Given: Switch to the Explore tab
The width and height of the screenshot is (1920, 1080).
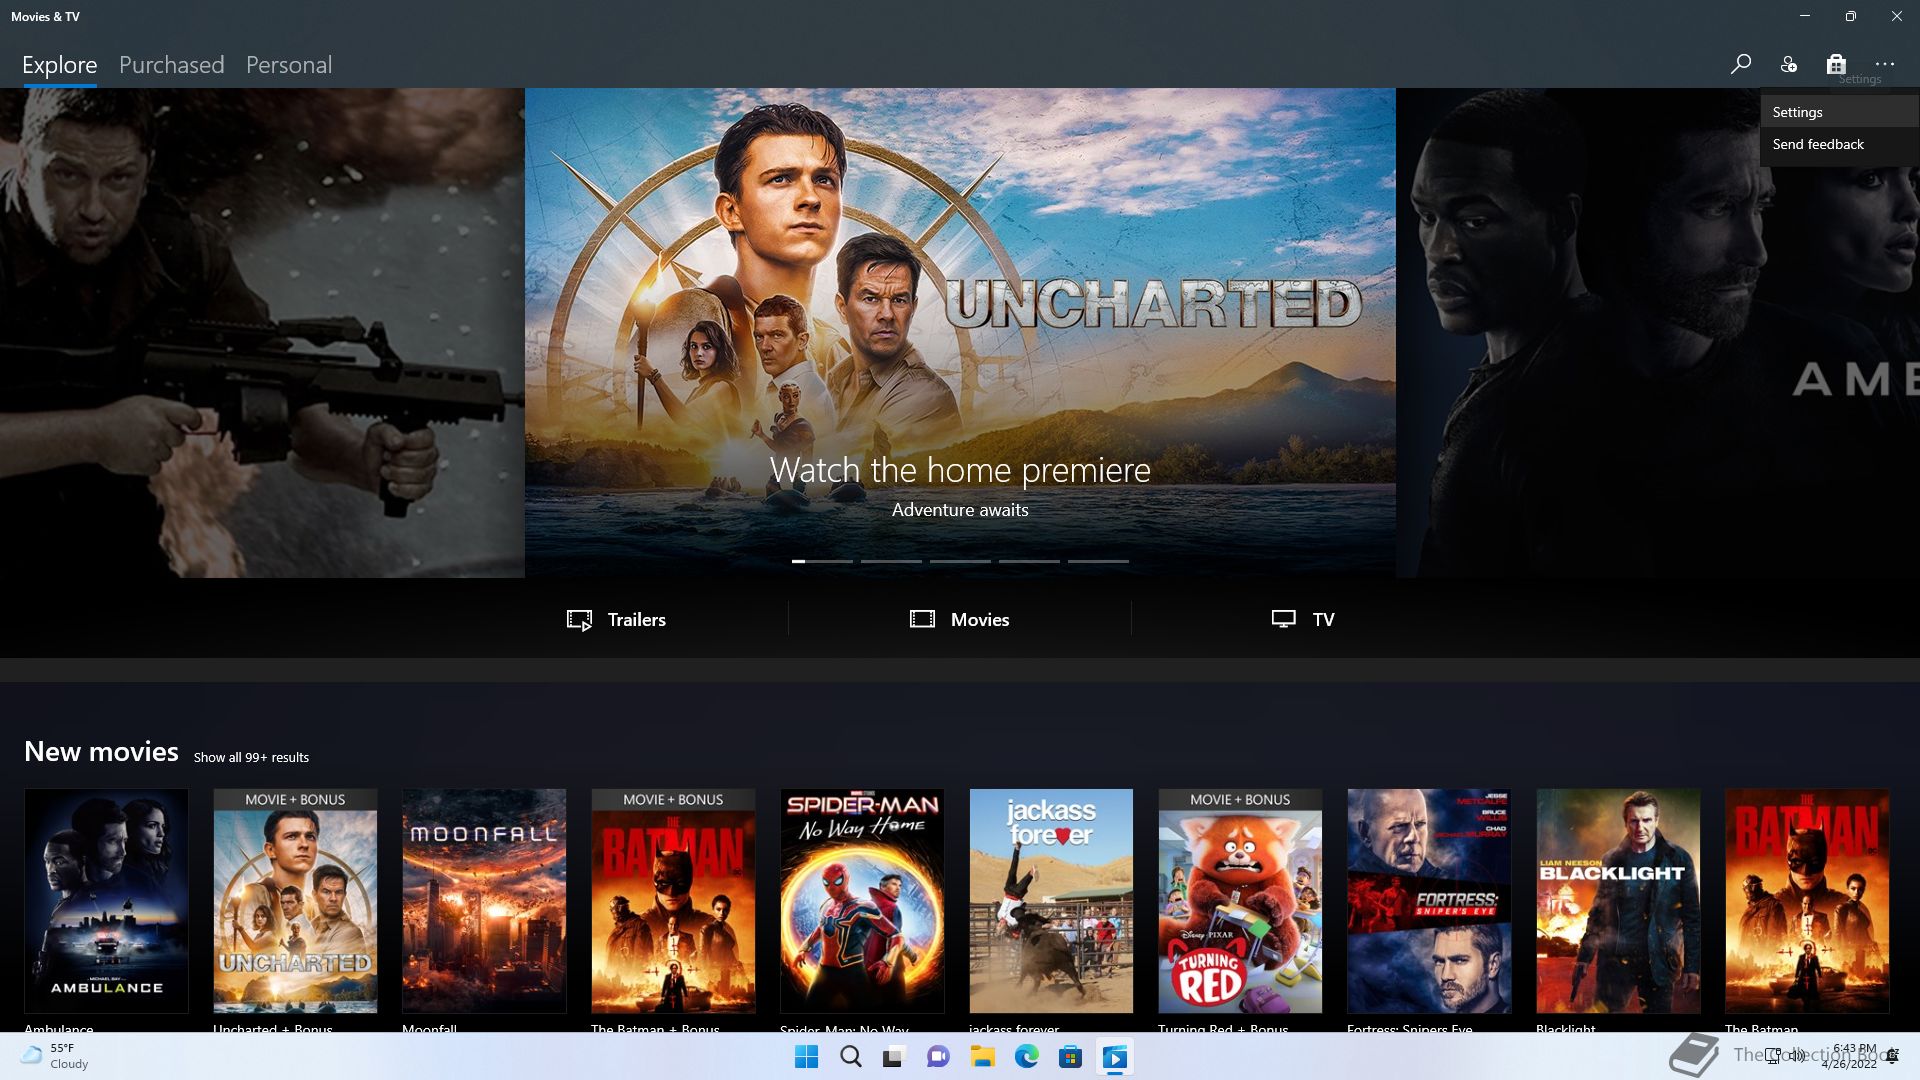Looking at the screenshot, I should coord(60,65).
